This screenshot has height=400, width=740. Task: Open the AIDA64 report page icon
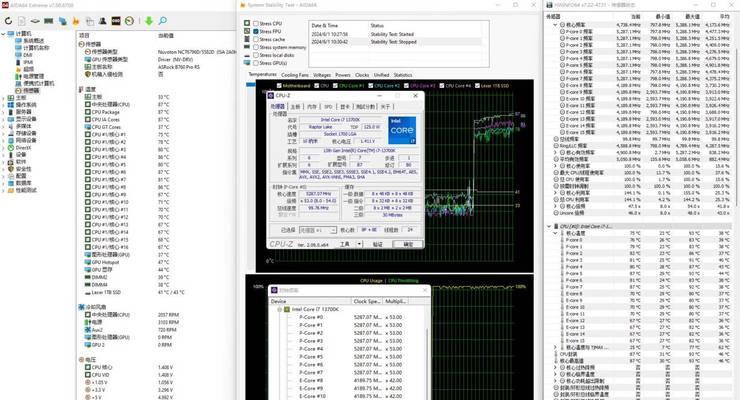[22, 21]
